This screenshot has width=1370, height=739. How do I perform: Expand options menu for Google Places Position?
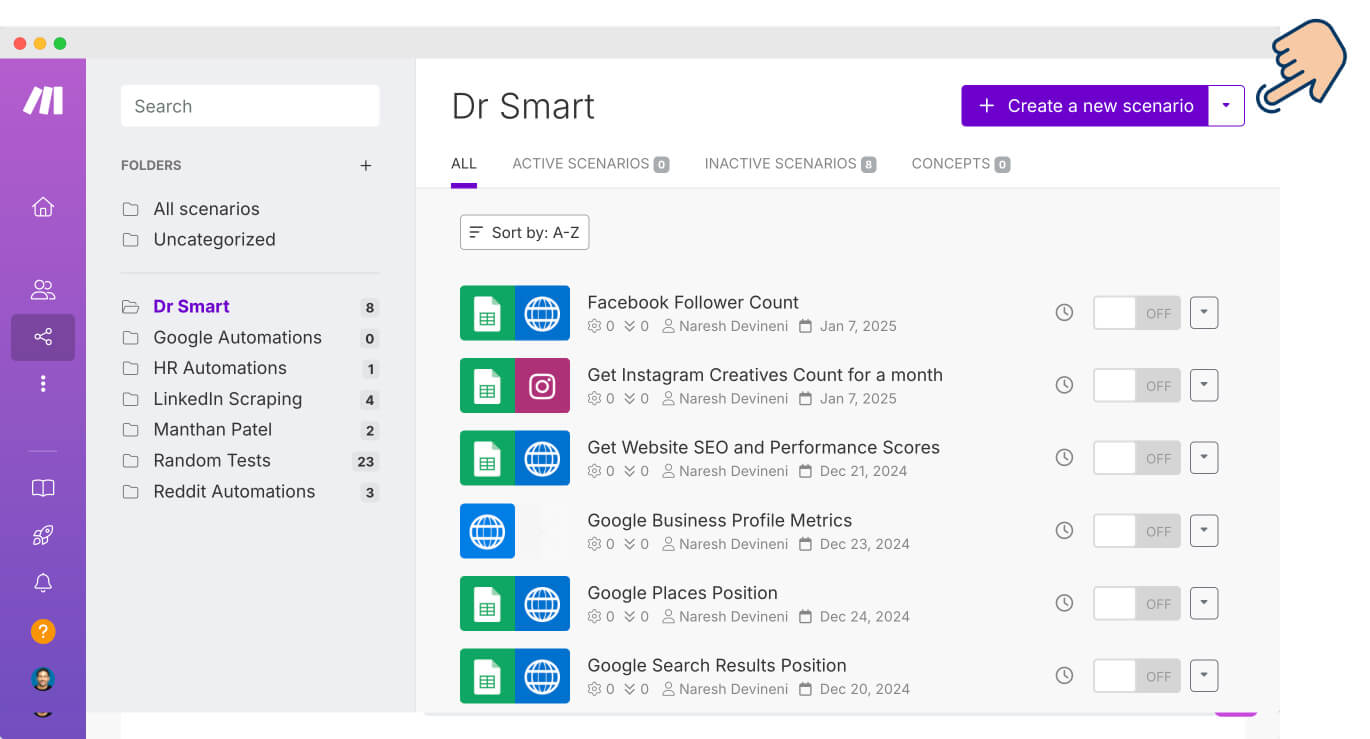pyautogui.click(x=1204, y=603)
